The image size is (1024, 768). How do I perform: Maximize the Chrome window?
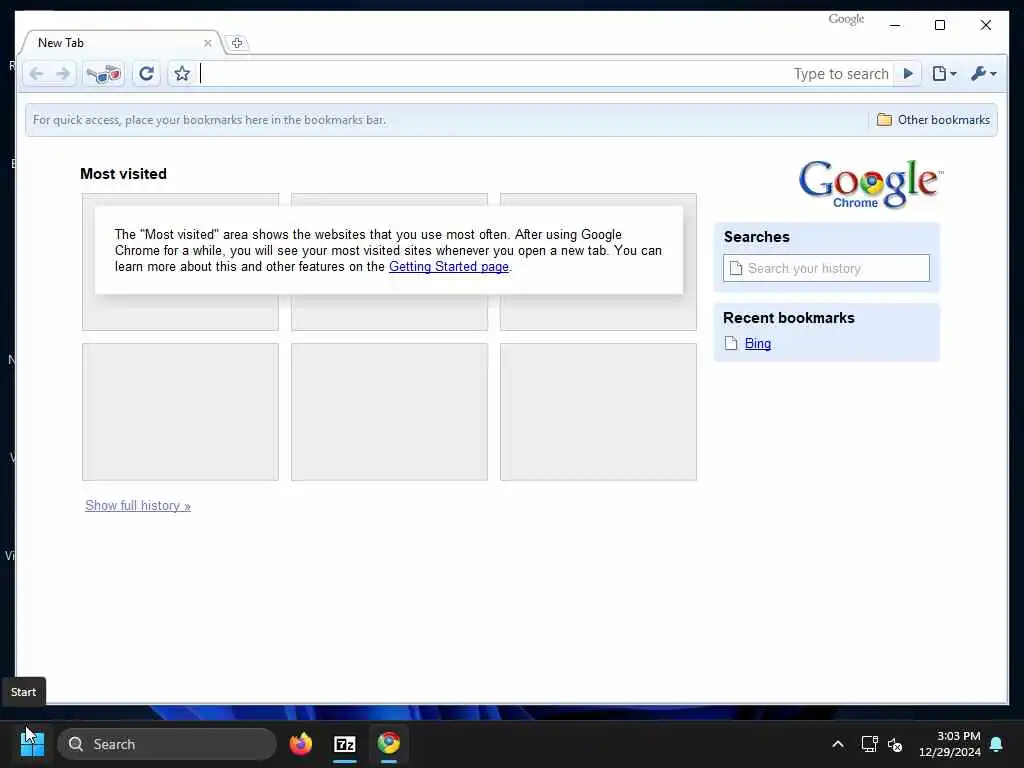[940, 25]
